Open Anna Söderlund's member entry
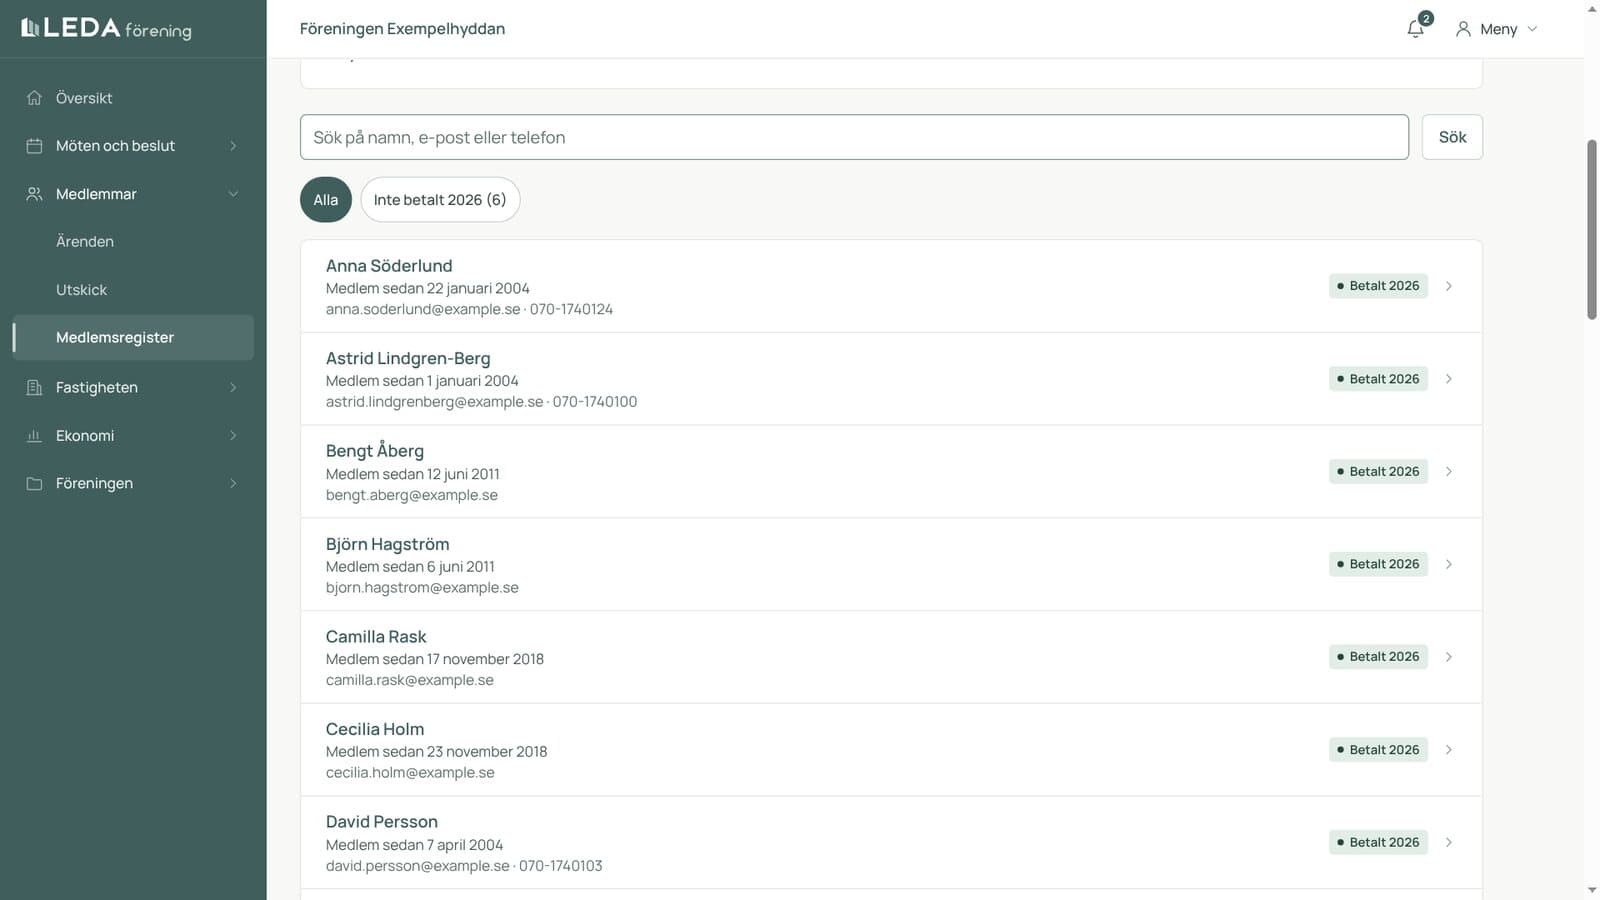Viewport: 1600px width, 900px height. pos(891,286)
